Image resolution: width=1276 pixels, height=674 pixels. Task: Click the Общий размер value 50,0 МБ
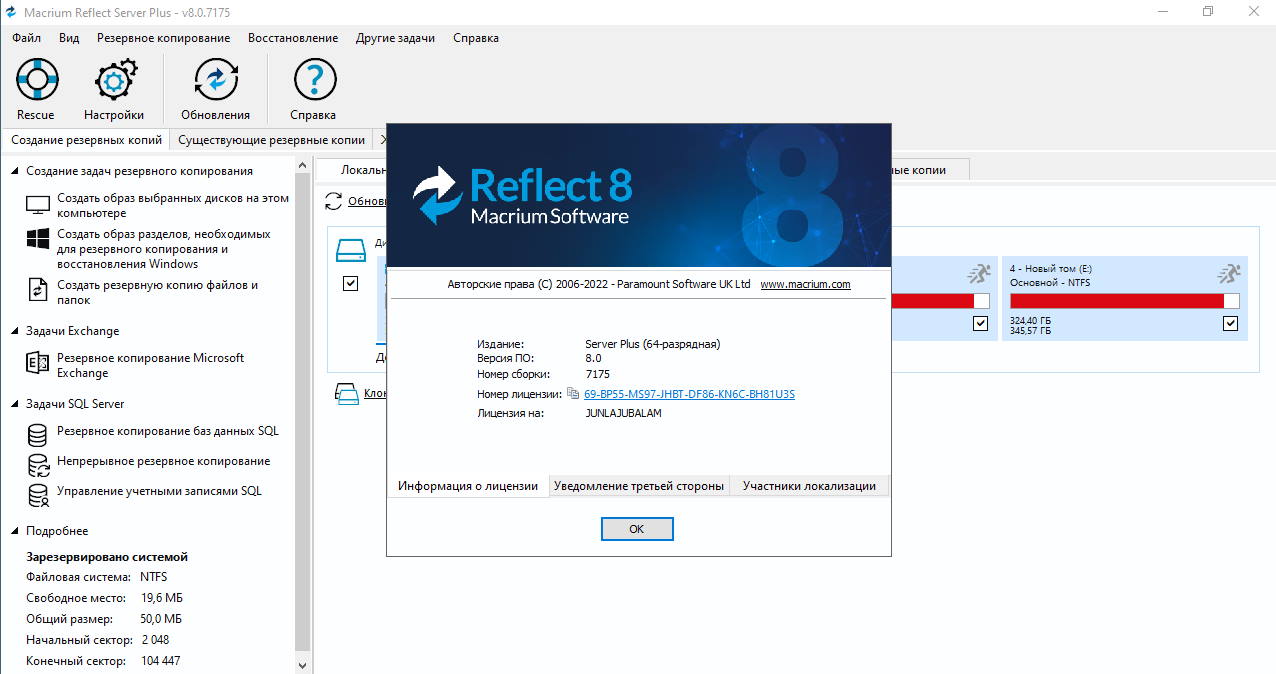pyautogui.click(x=162, y=619)
